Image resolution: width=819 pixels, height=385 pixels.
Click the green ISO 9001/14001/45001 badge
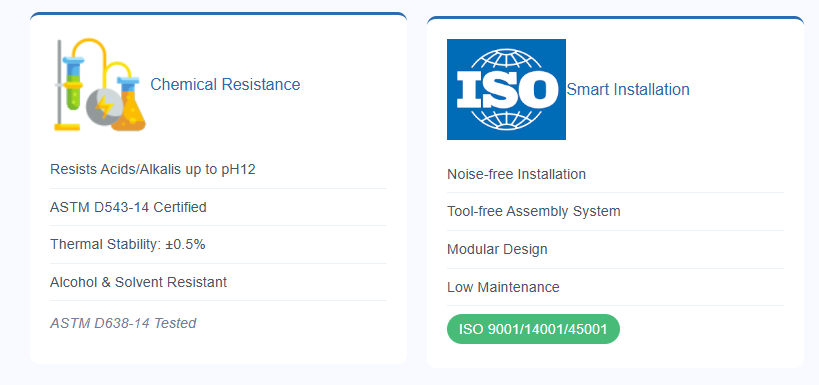(x=533, y=329)
